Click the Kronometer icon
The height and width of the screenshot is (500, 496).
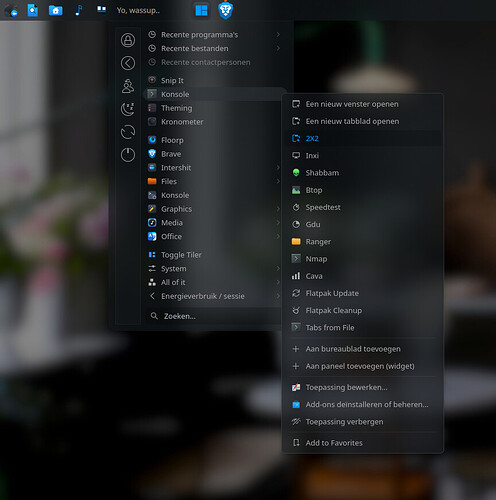(x=152, y=122)
